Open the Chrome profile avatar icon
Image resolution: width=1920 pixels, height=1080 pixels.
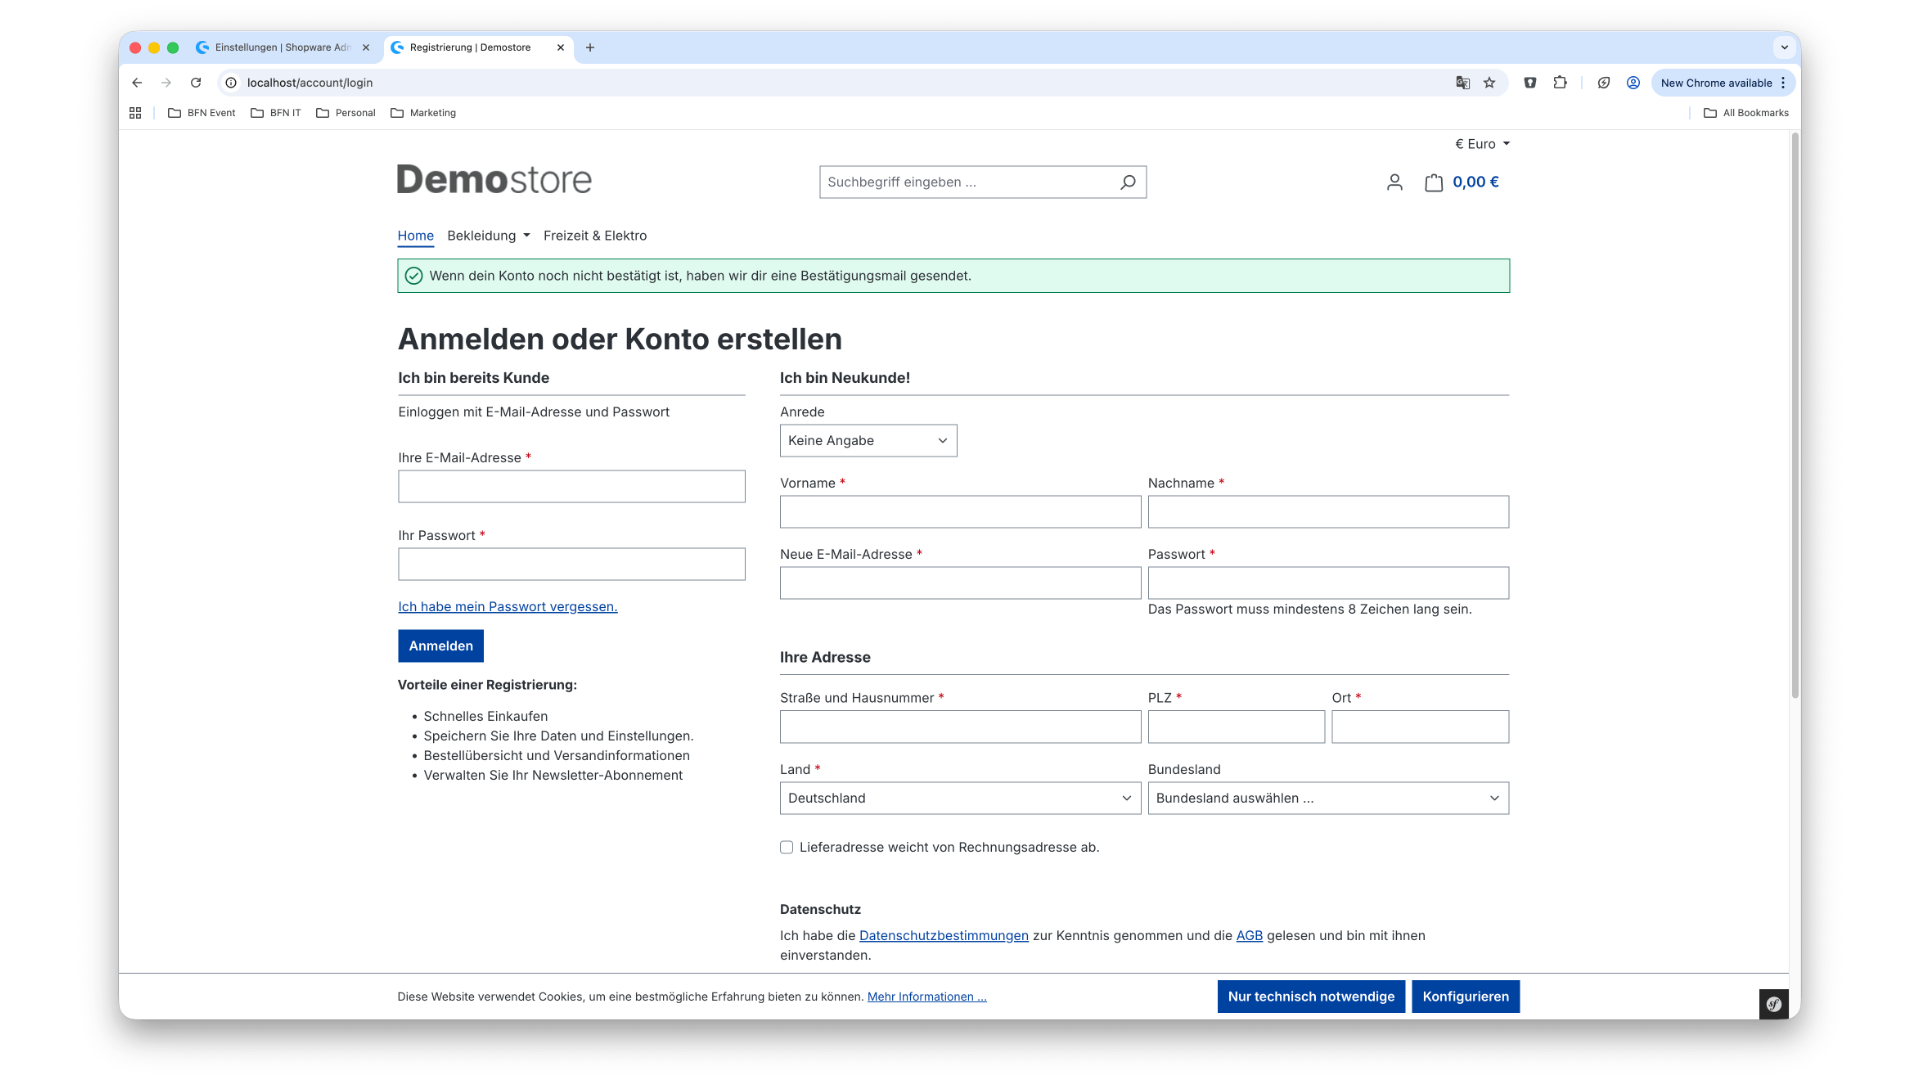coord(1633,83)
